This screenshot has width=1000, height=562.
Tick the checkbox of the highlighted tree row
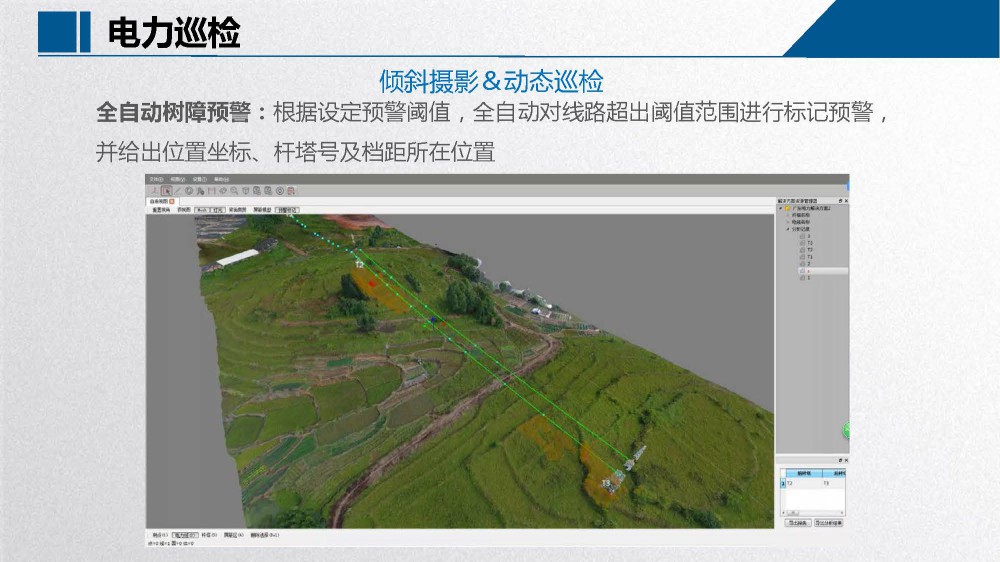802,271
